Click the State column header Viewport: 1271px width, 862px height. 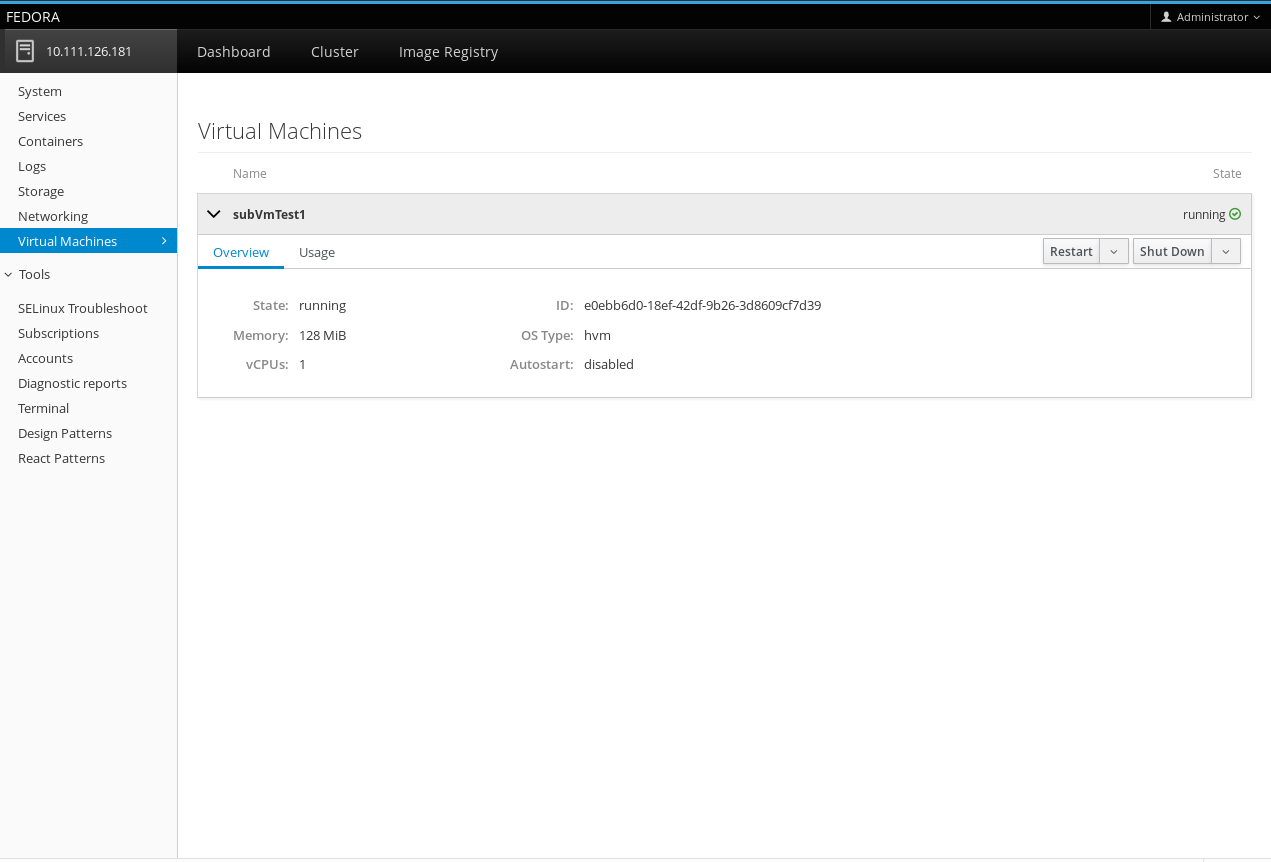click(1227, 173)
